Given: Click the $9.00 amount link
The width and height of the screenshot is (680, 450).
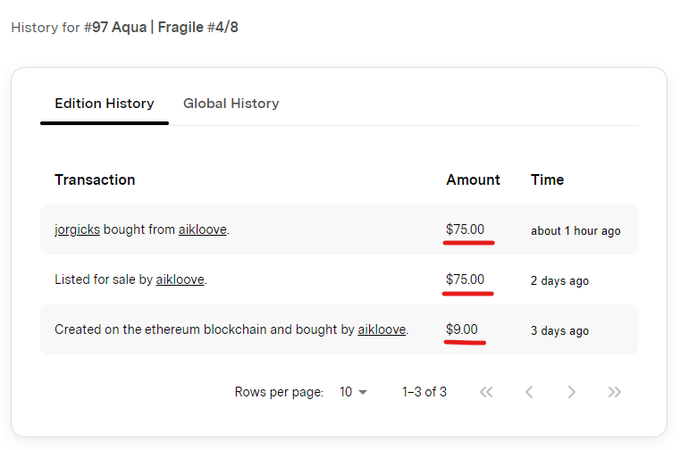Looking at the screenshot, I should click(x=462, y=329).
